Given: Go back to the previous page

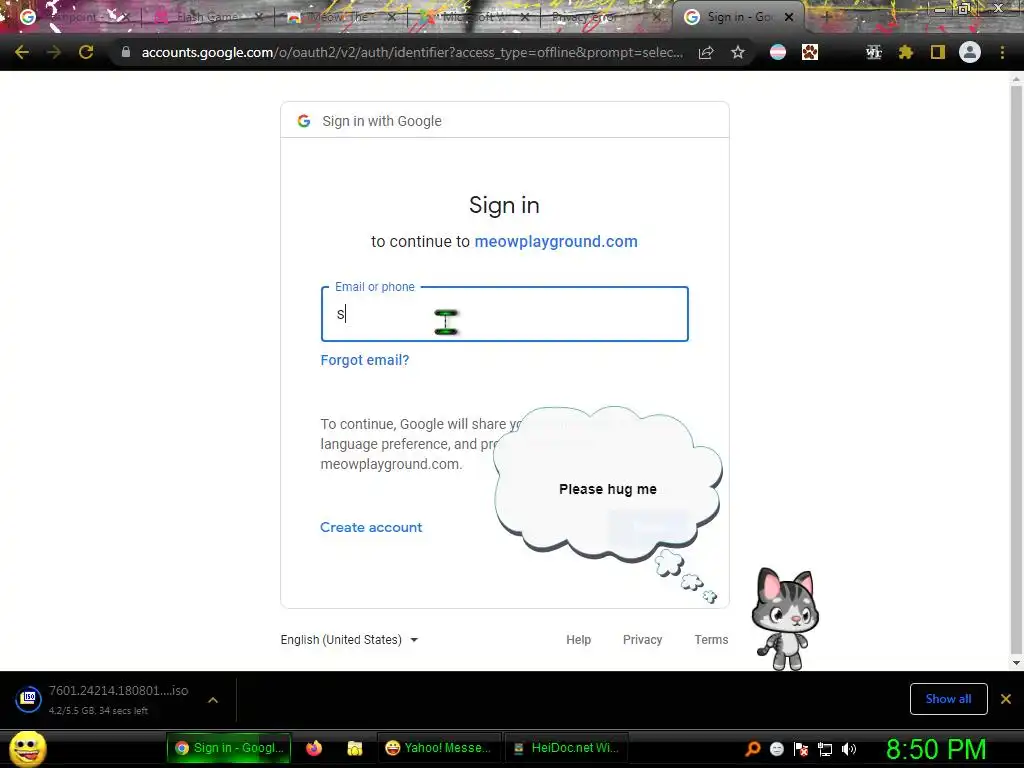Looking at the screenshot, I should [22, 52].
